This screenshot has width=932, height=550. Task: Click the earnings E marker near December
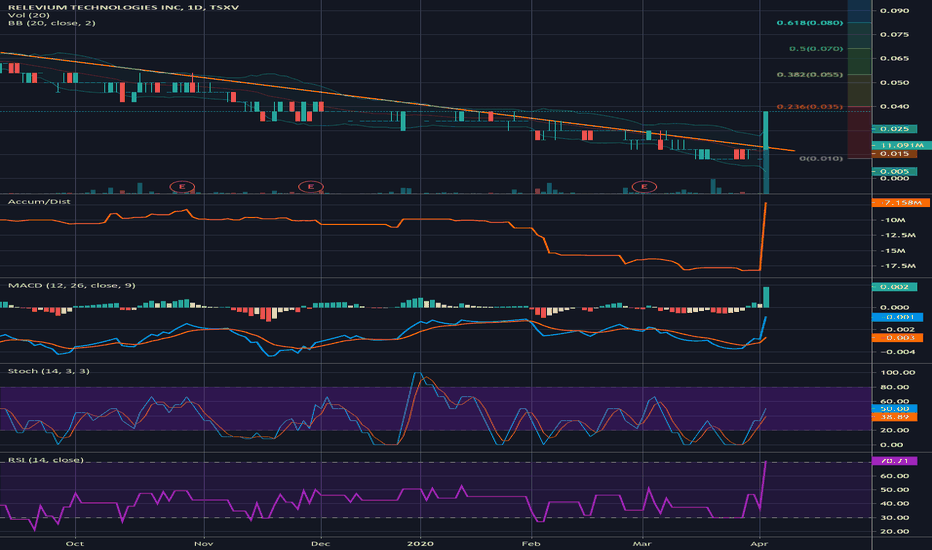[310, 187]
